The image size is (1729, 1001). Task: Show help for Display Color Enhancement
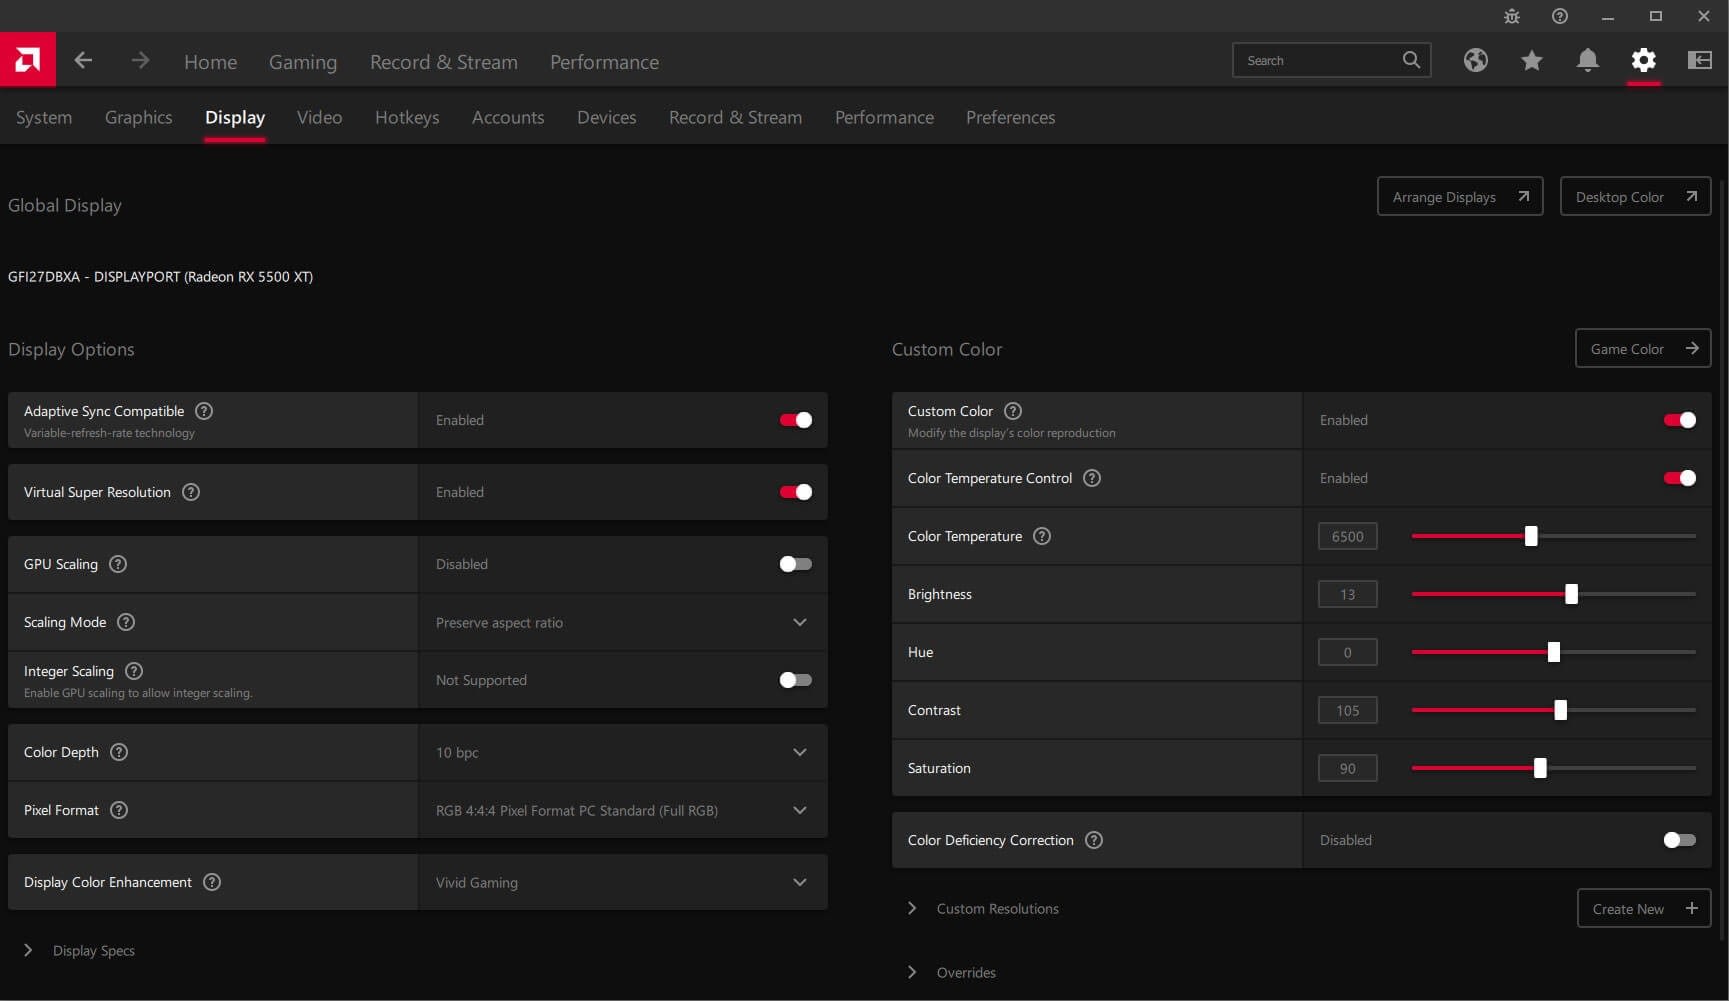click(x=212, y=882)
